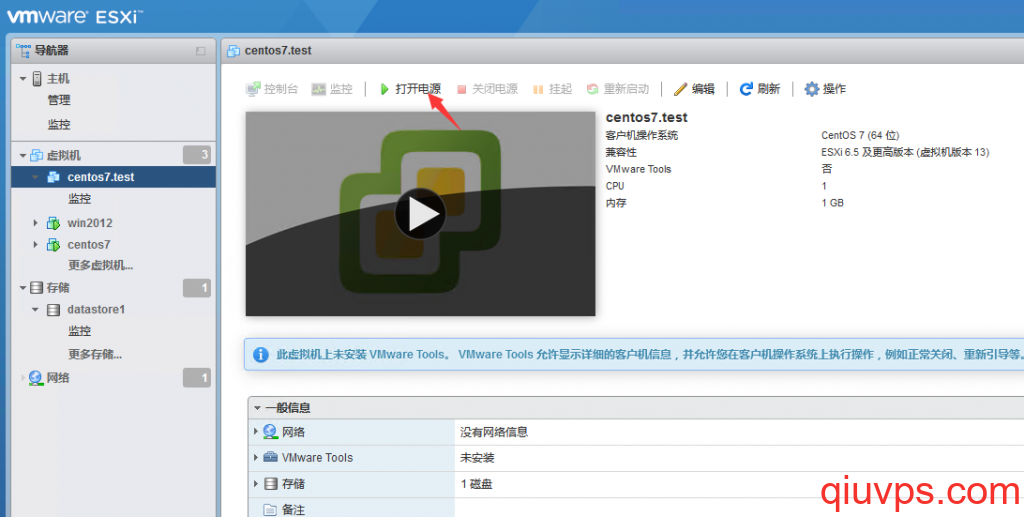Click the ESXi 6.5 compatibility value
This screenshot has width=1024, height=517.
click(x=905, y=152)
